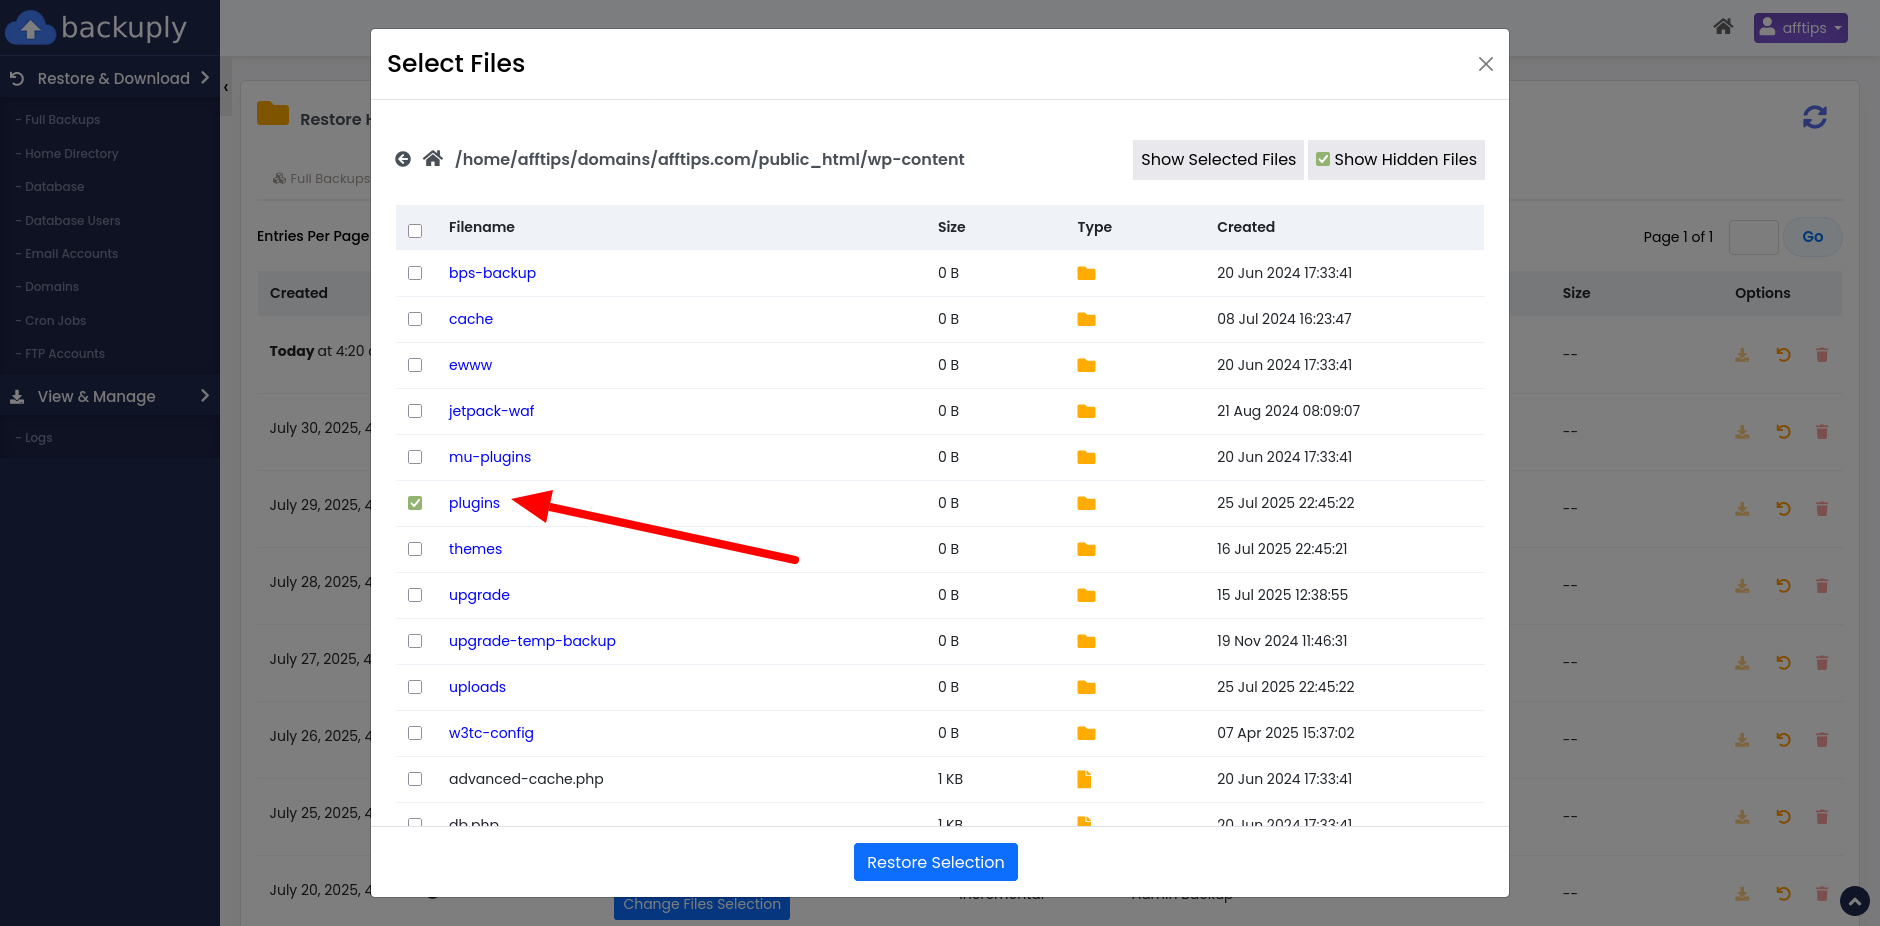1880x926 pixels.
Task: Check the bps-backup checkbox
Action: pos(415,273)
